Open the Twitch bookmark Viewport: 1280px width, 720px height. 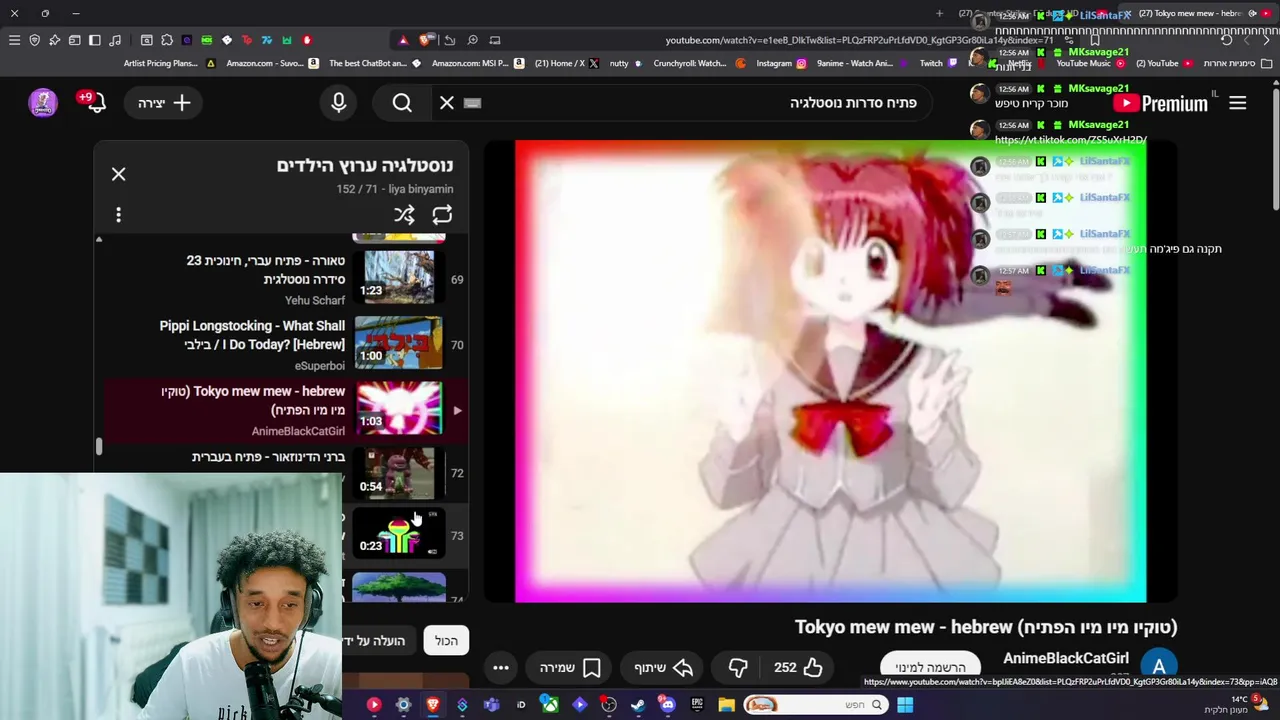pos(938,63)
